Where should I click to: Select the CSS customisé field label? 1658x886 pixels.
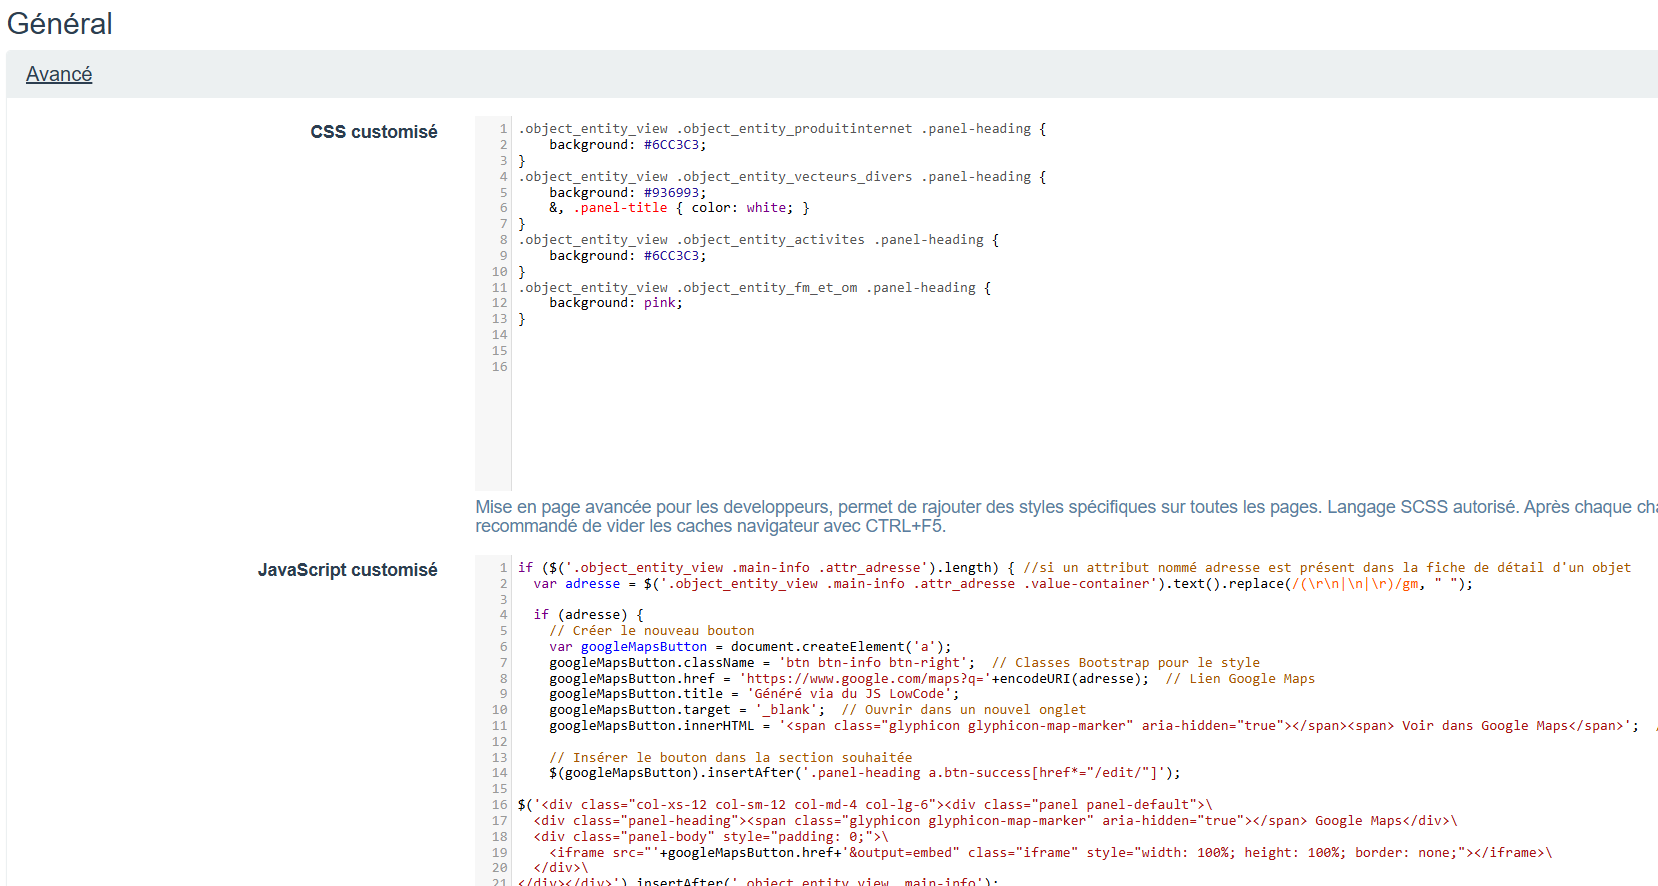coord(373,132)
